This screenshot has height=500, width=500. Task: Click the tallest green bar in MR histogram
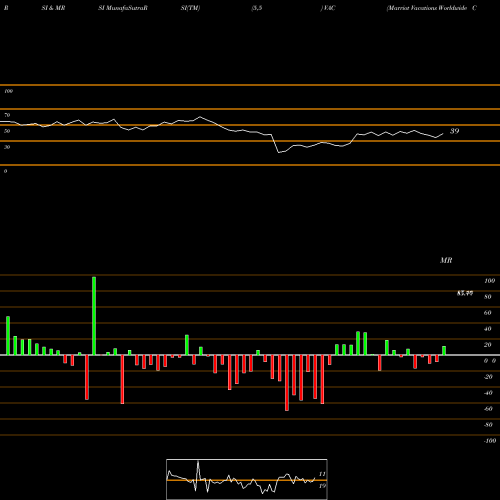(x=94, y=316)
